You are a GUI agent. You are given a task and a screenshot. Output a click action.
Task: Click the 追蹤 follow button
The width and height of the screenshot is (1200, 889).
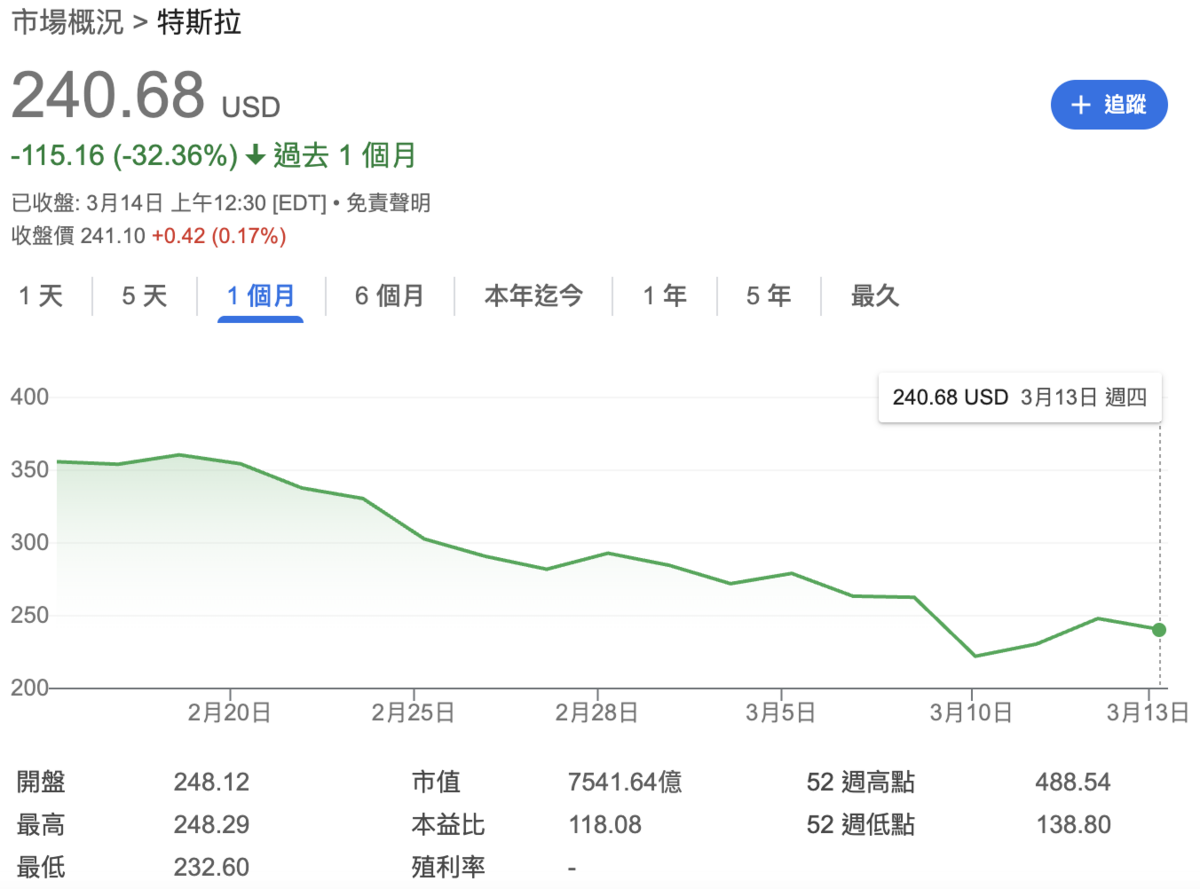(1109, 105)
